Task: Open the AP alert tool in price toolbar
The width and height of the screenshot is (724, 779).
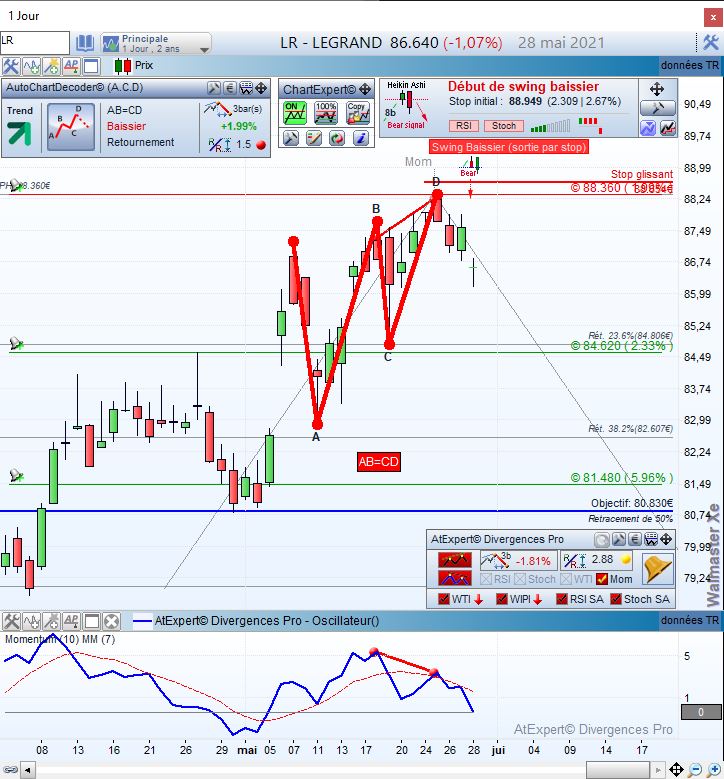Action: (71, 66)
